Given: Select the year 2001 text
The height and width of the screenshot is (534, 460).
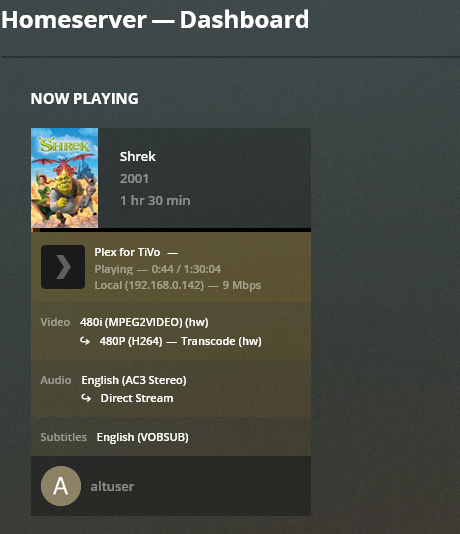Looking at the screenshot, I should [134, 179].
